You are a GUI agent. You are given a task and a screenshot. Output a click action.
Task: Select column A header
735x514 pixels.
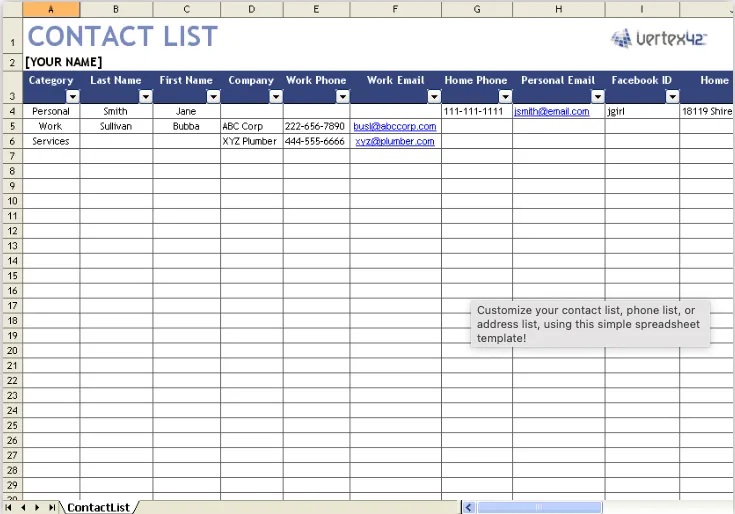tap(51, 9)
